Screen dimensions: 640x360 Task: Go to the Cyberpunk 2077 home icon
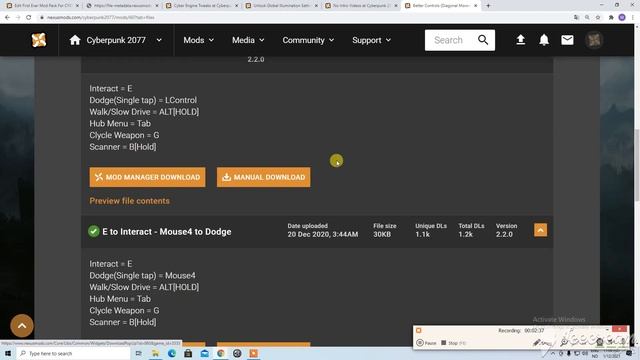point(75,40)
